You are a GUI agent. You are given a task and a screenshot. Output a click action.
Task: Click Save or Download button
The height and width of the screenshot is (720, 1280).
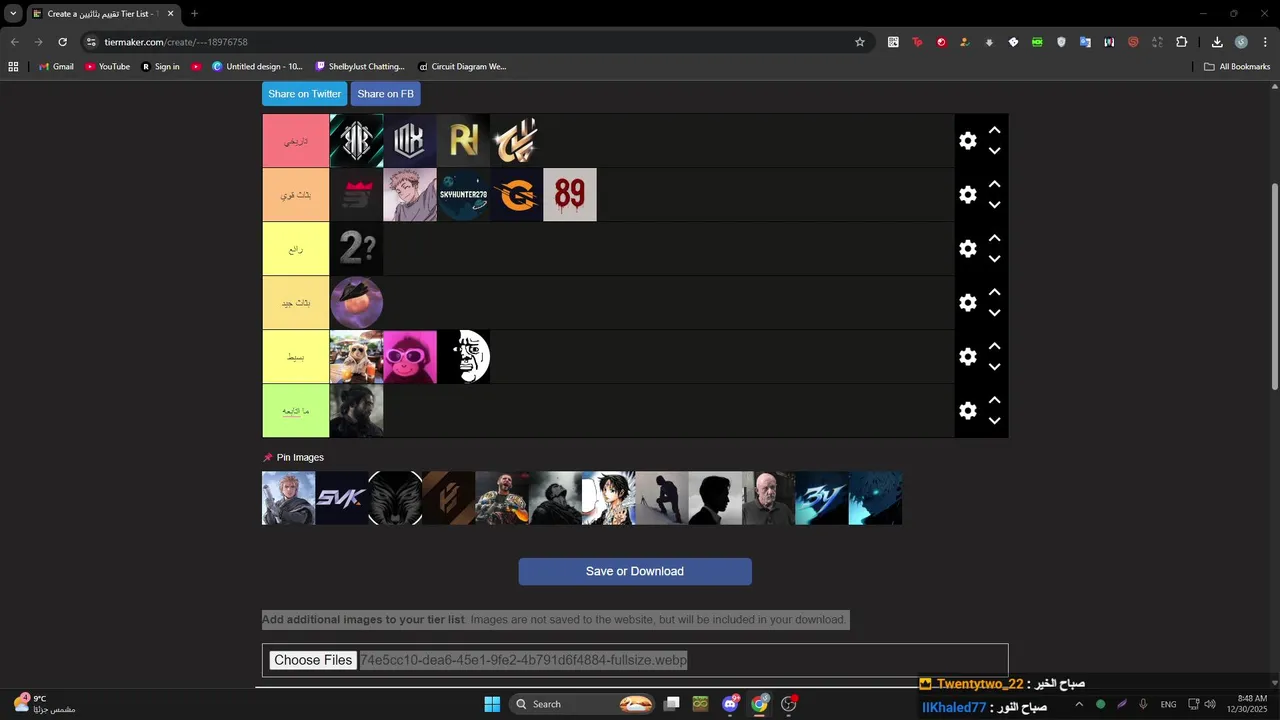635,571
